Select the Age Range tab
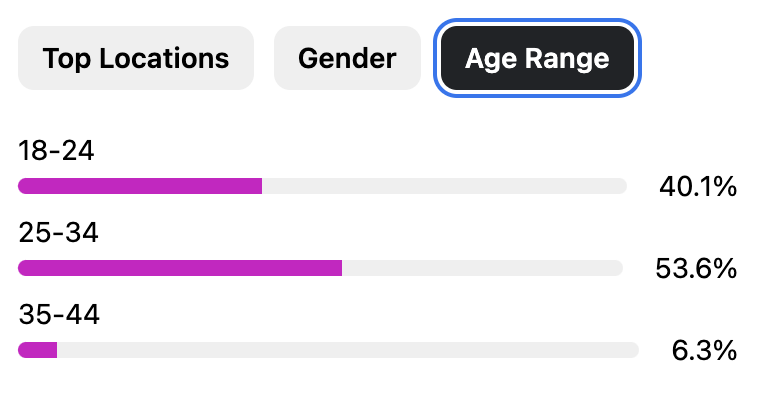Image resolution: width=772 pixels, height=396 pixels. pyautogui.click(x=537, y=58)
